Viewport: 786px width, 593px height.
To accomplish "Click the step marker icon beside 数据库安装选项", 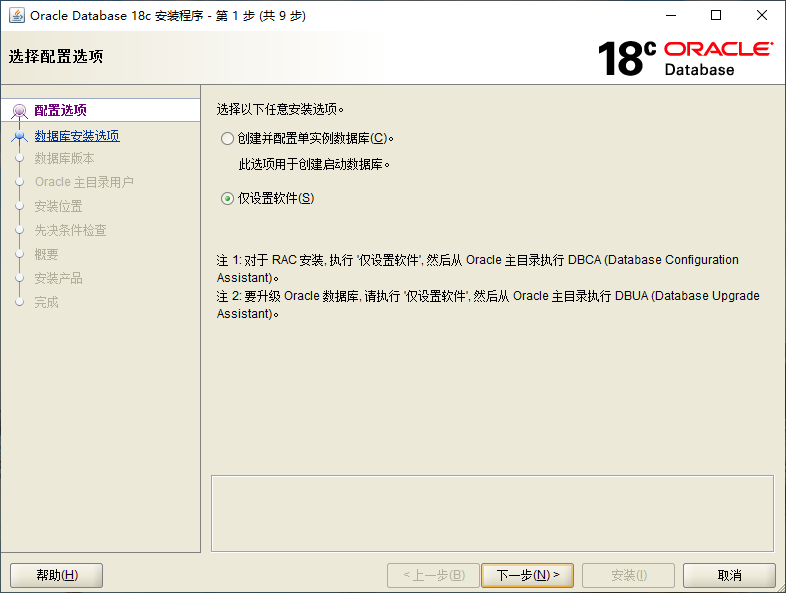I will point(20,136).
